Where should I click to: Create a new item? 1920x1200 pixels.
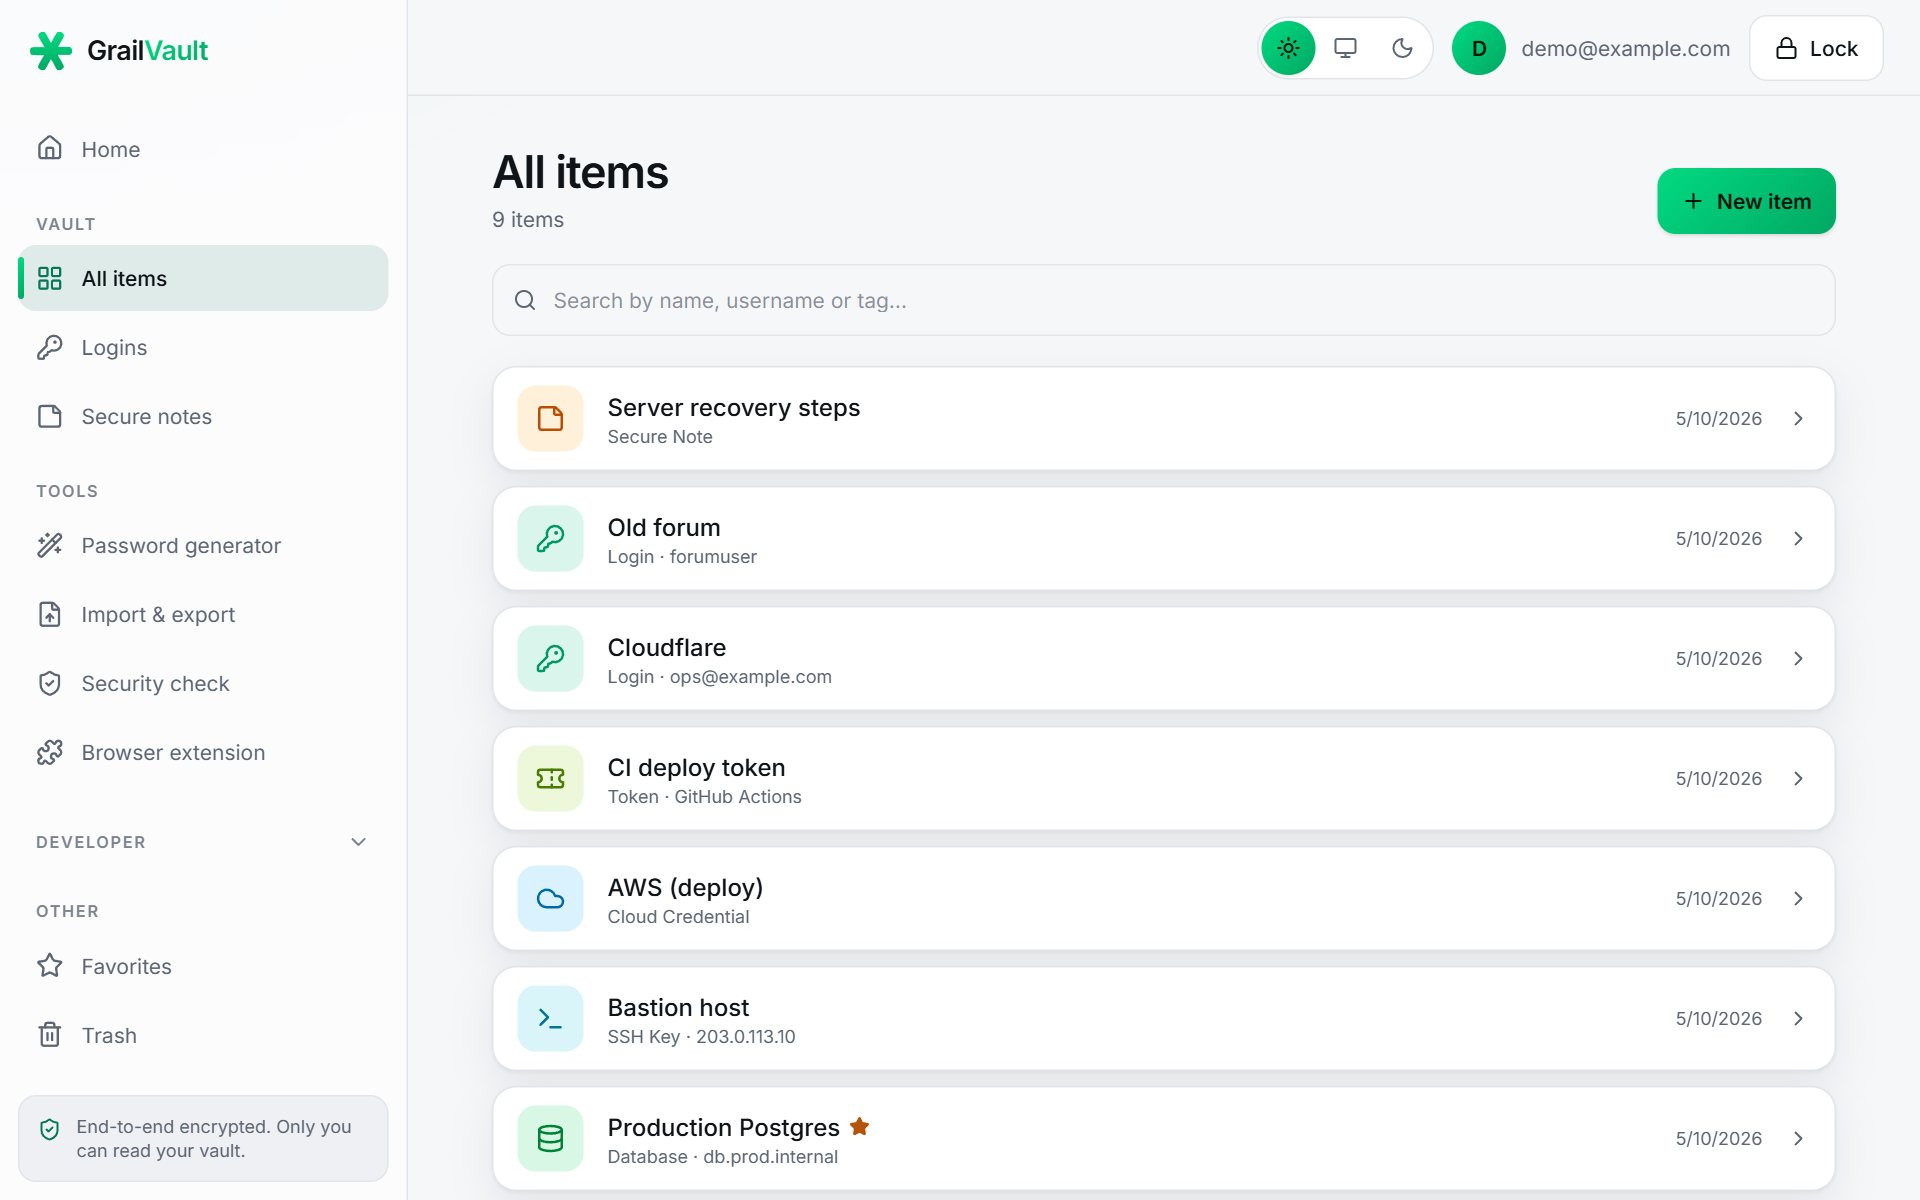point(1746,201)
